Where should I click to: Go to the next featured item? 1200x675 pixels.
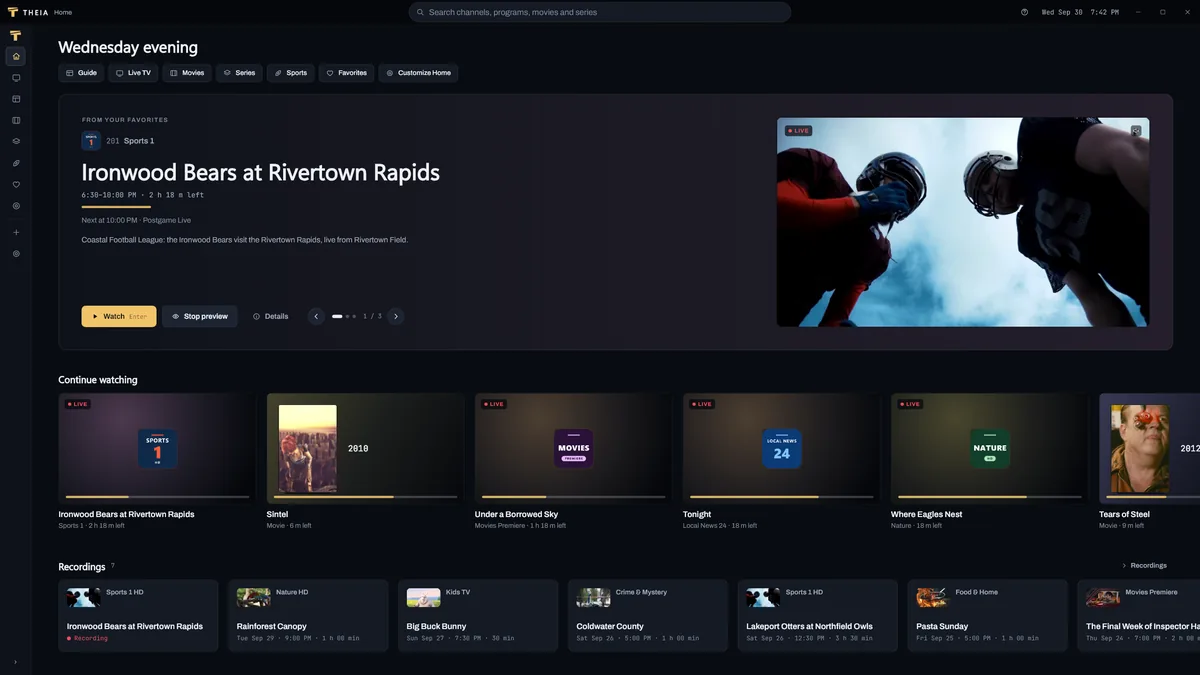coord(396,316)
